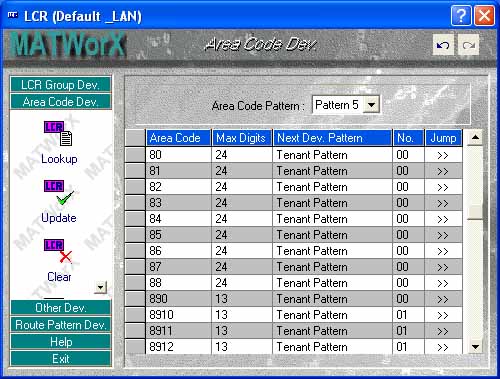500x379 pixels.
Task: Open Other Dev. section
Action: pyautogui.click(x=61, y=308)
